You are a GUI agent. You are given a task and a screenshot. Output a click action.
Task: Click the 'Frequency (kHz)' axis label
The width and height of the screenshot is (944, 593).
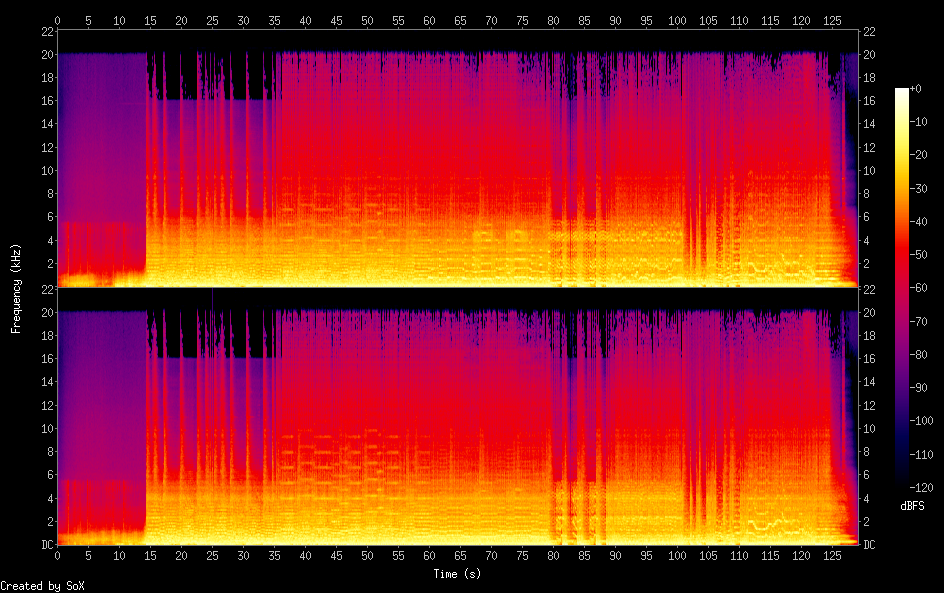16,288
